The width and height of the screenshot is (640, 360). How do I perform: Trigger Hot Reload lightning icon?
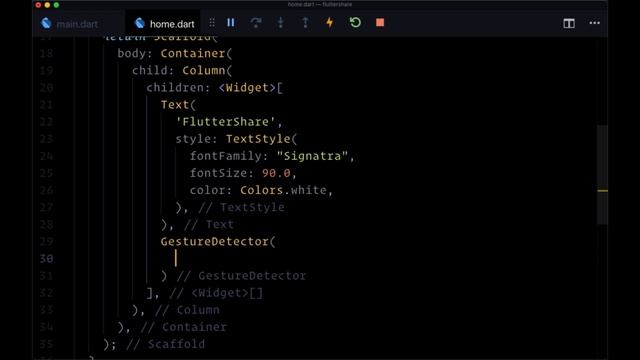(x=330, y=23)
